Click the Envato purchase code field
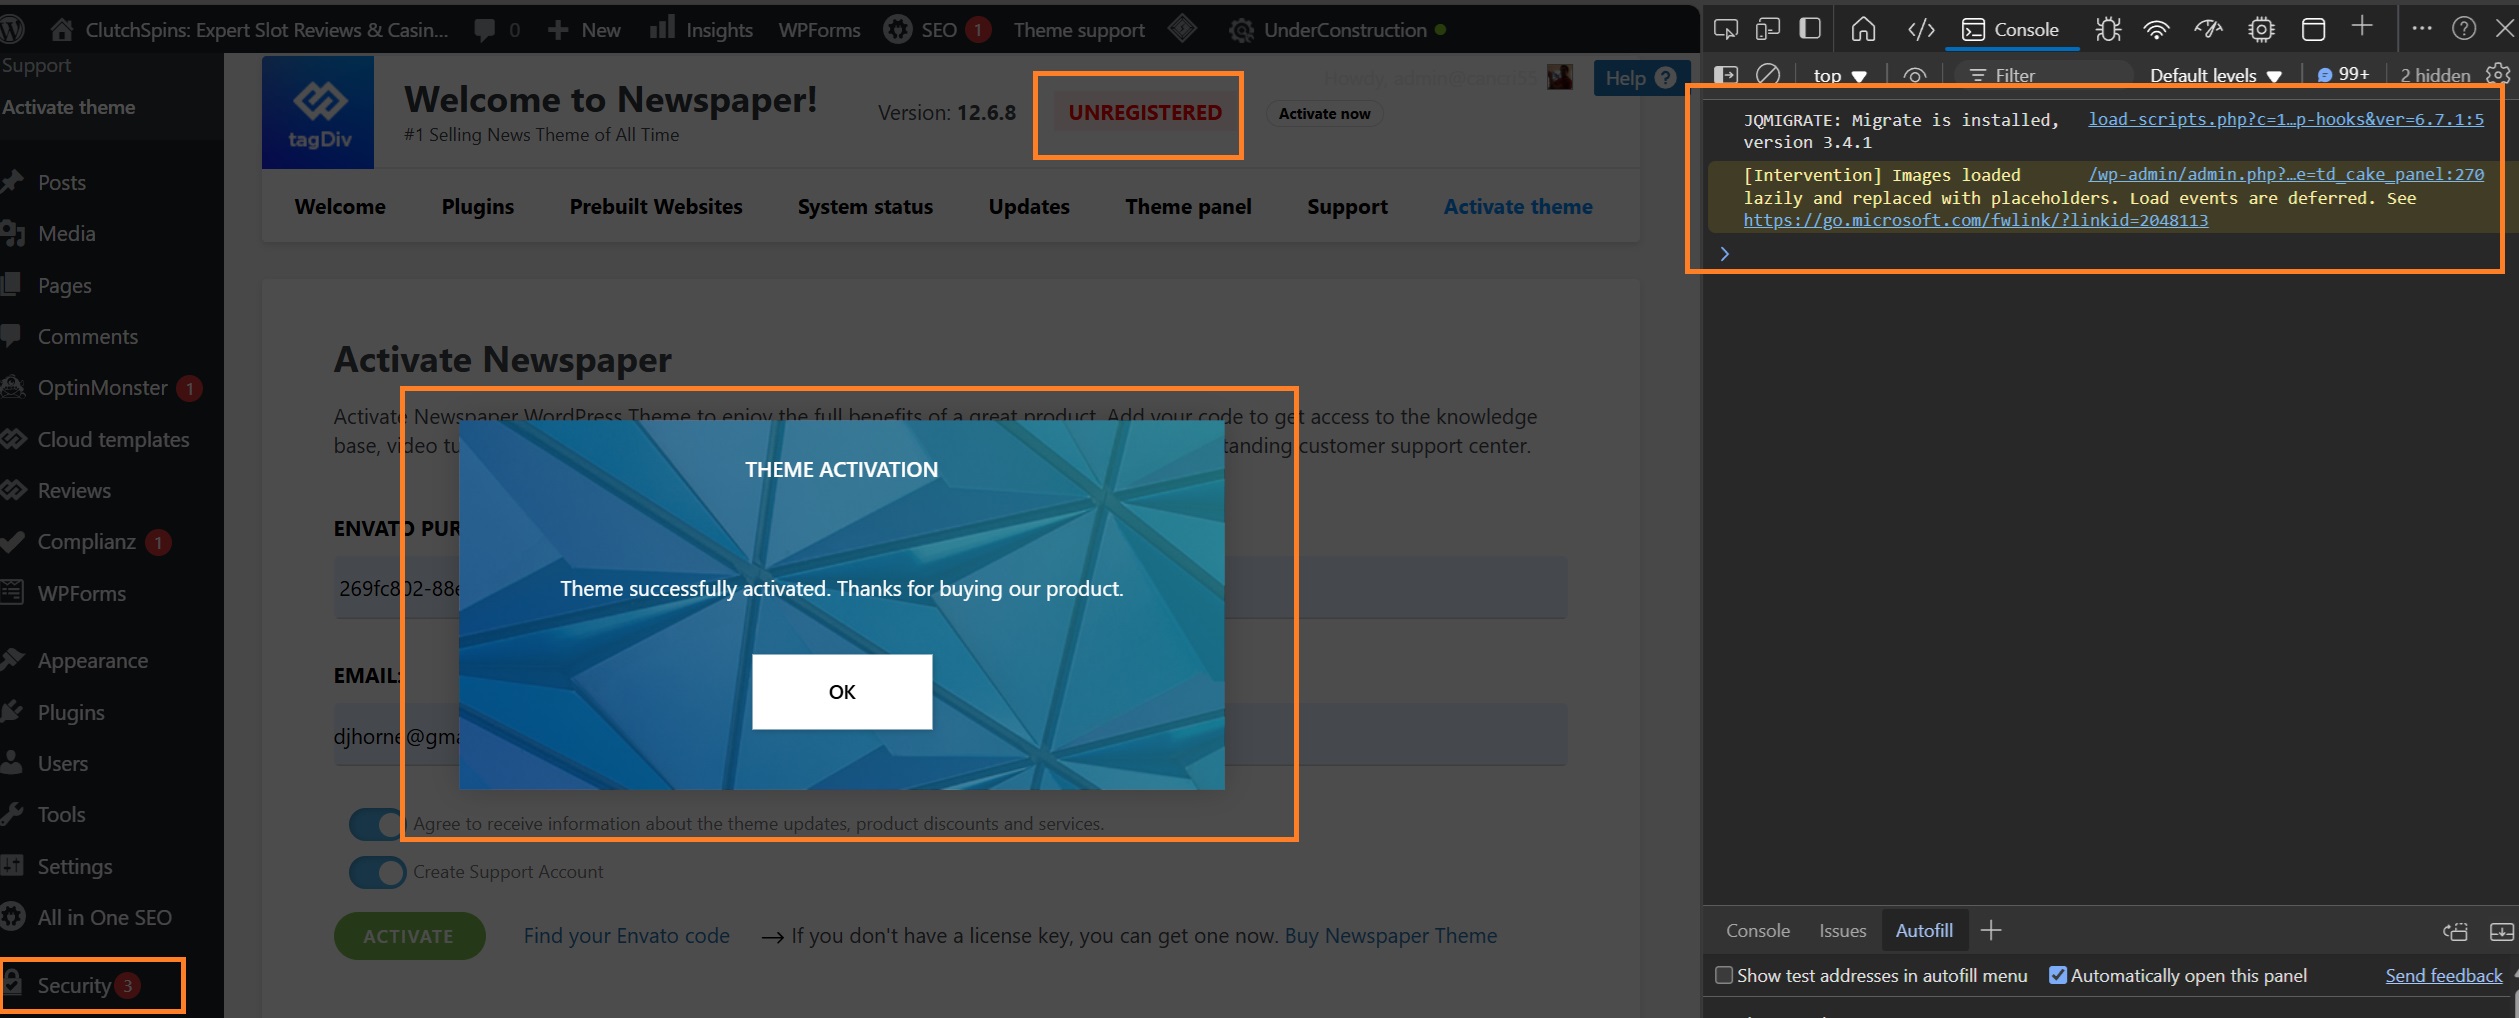This screenshot has width=2519, height=1018. 950,588
